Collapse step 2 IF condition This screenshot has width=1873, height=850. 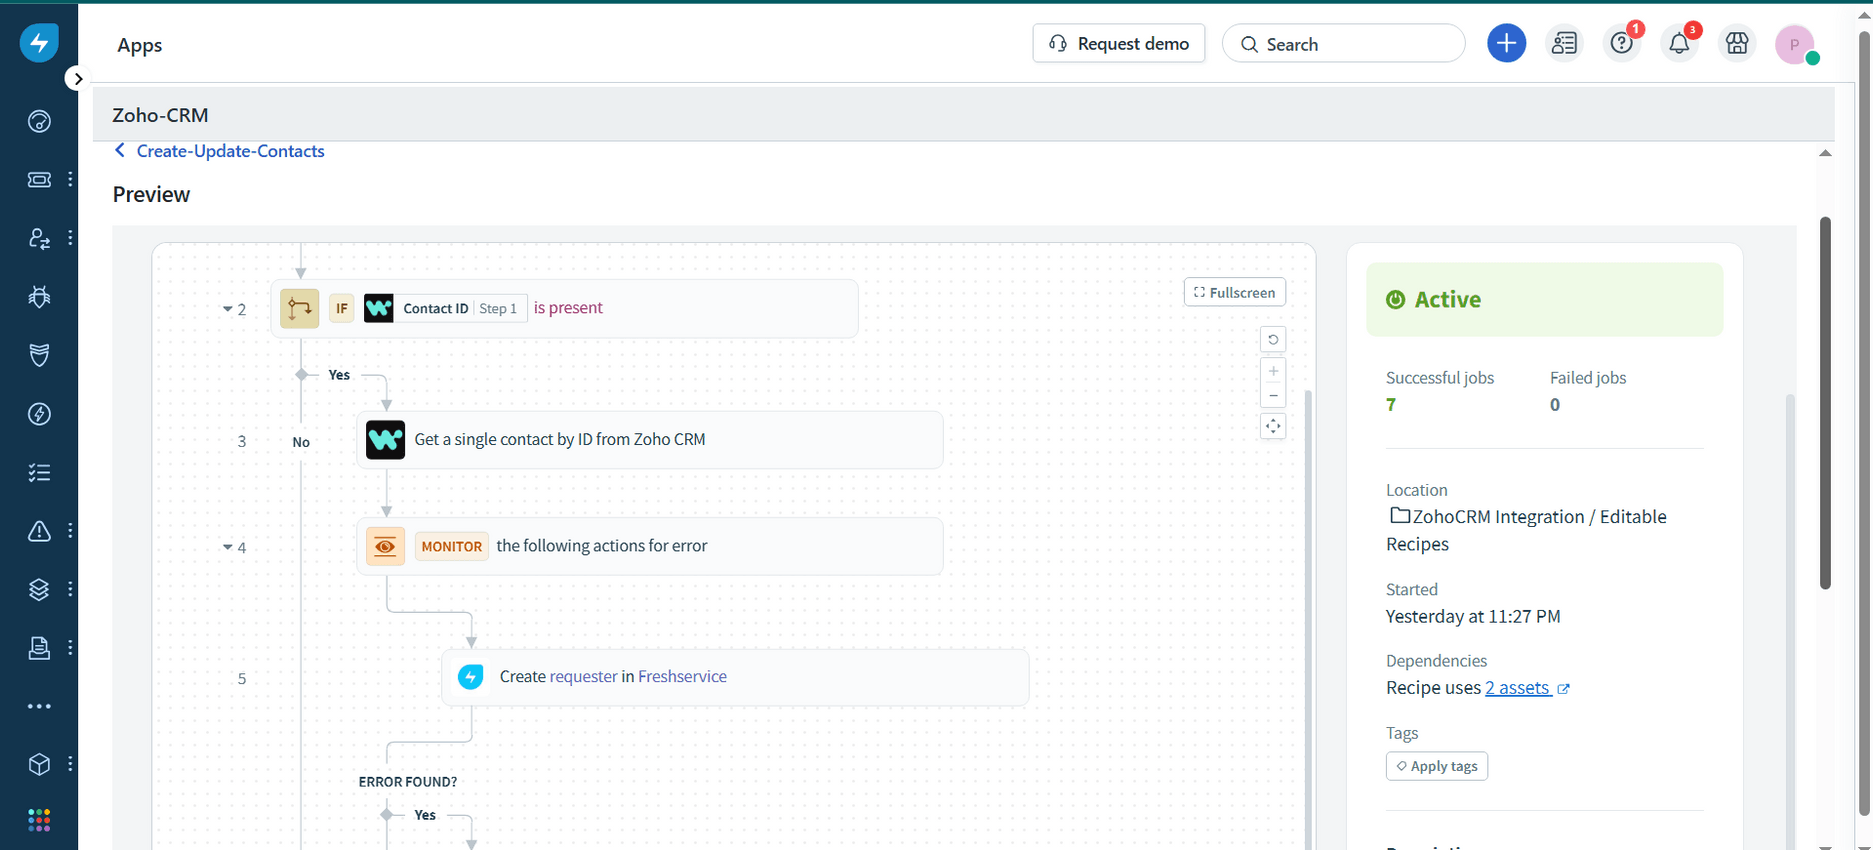227,309
